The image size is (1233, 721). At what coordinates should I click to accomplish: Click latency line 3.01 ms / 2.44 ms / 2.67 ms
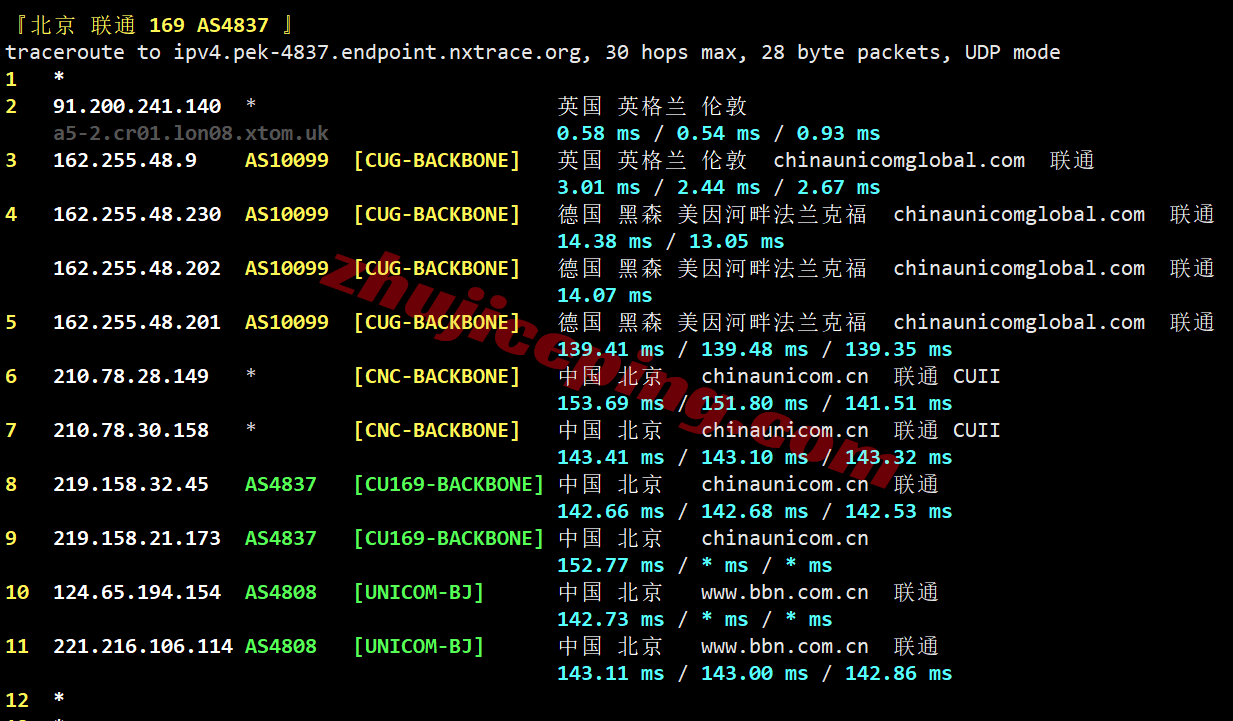point(719,187)
